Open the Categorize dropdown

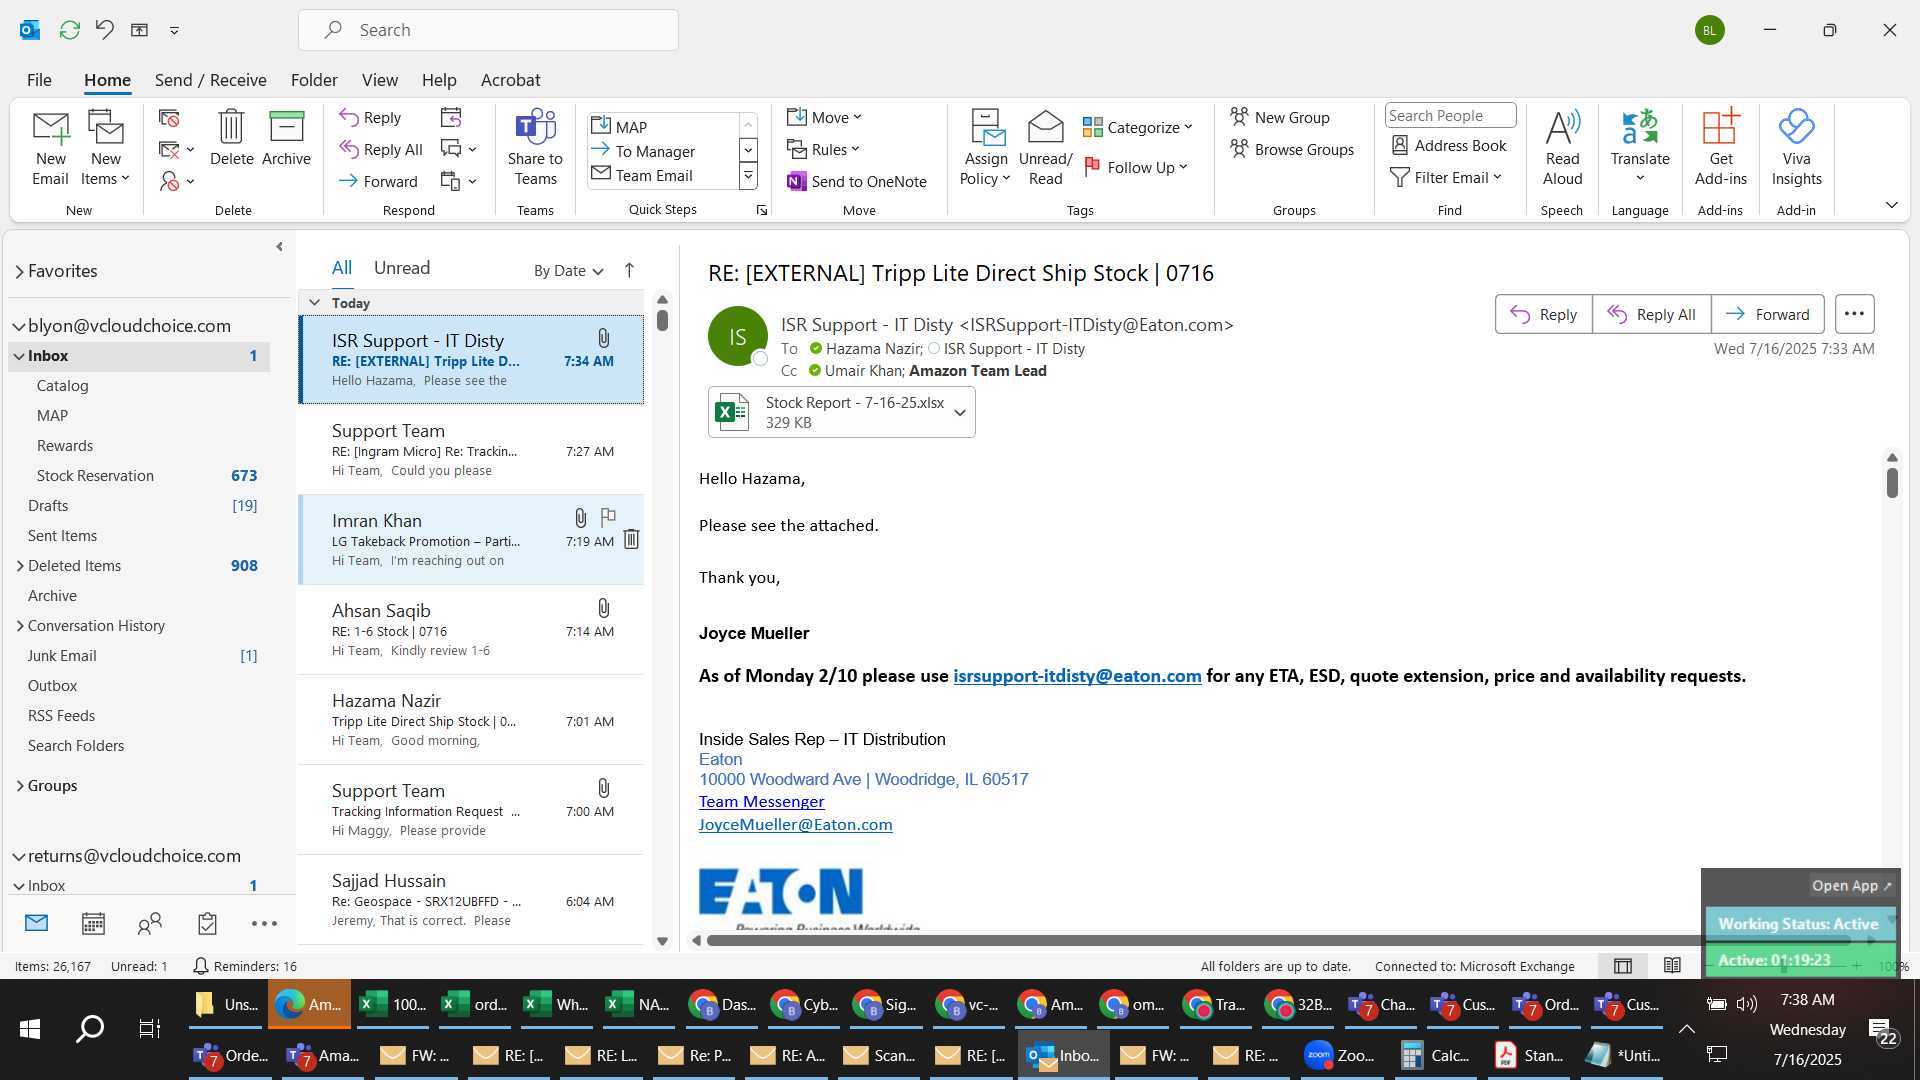(1138, 127)
